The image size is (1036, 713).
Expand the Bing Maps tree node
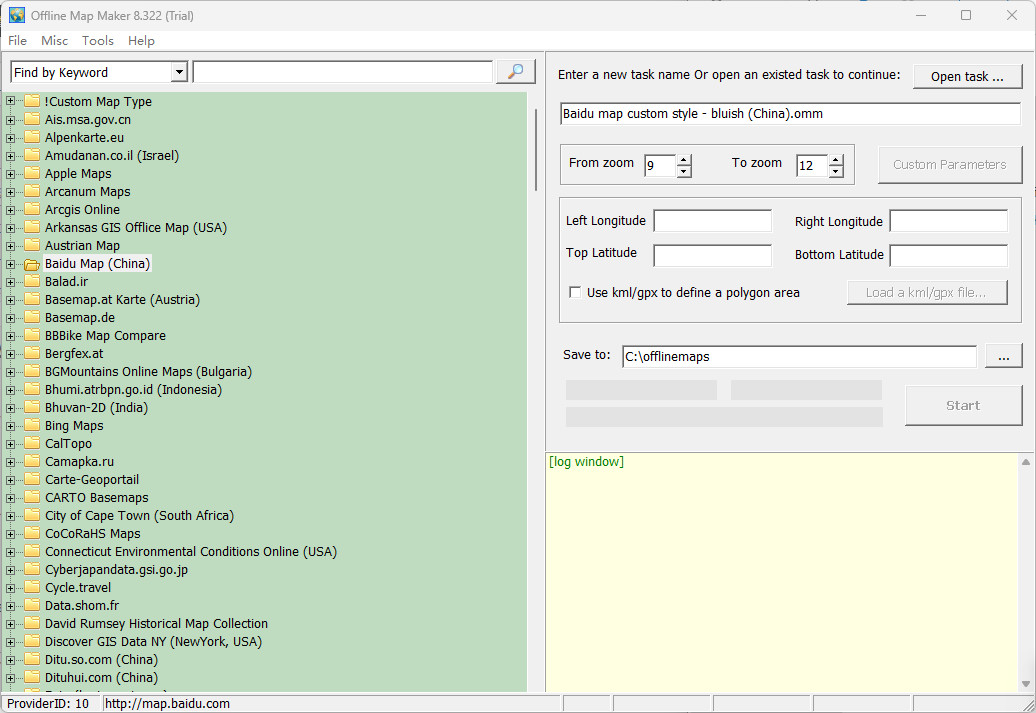tap(10, 426)
